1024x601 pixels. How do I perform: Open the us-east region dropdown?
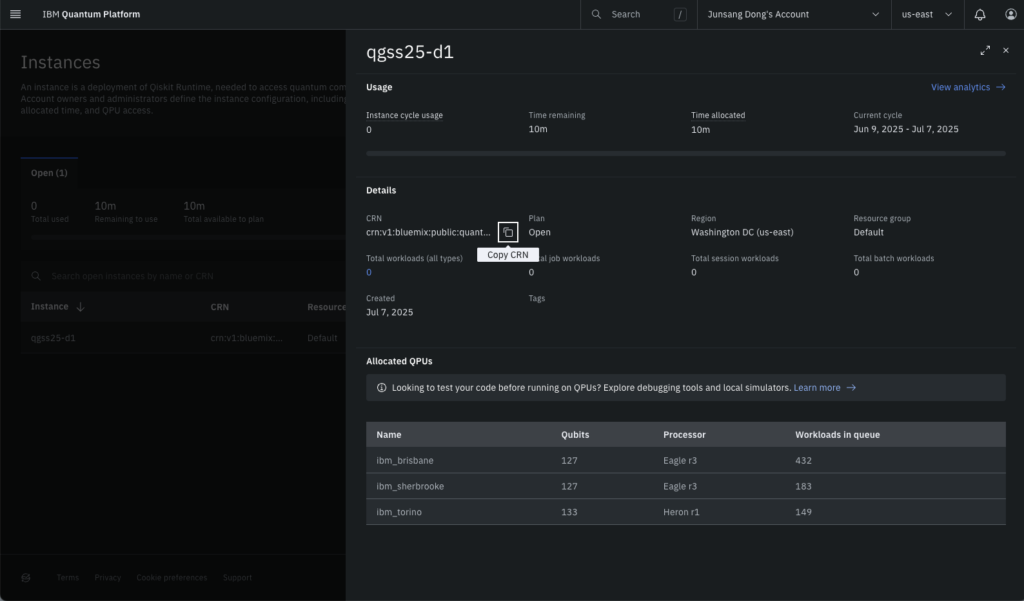click(927, 14)
